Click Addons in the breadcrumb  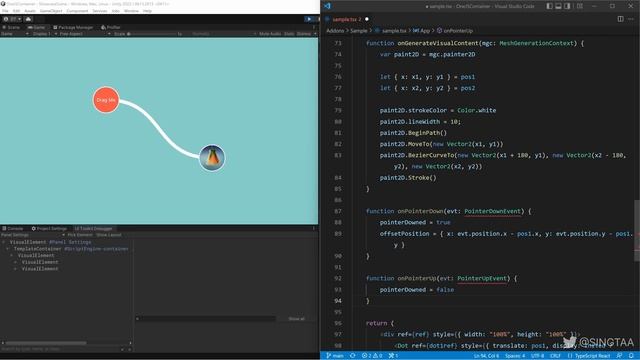click(x=335, y=31)
